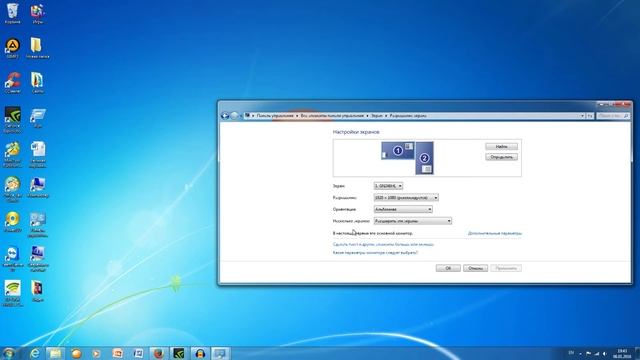Screen dimensions: 640x360
Task: Open Windows Explorer from the taskbar
Action: [x=55, y=353]
